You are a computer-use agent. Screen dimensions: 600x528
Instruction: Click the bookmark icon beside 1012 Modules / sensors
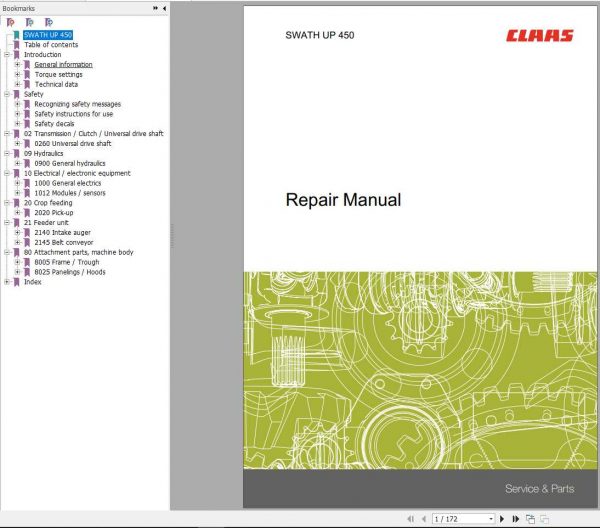(27, 193)
